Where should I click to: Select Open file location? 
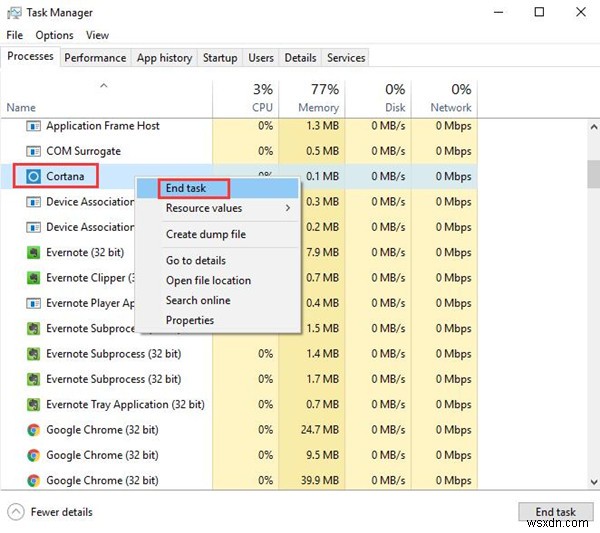217,280
